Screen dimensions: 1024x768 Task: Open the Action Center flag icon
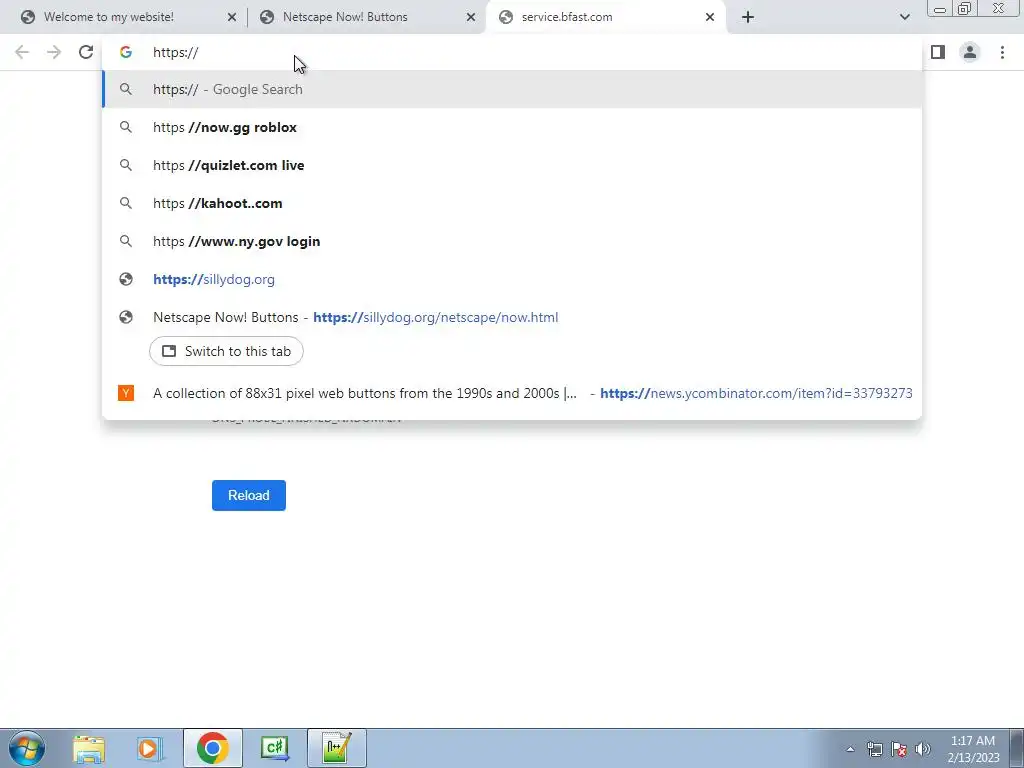click(899, 749)
